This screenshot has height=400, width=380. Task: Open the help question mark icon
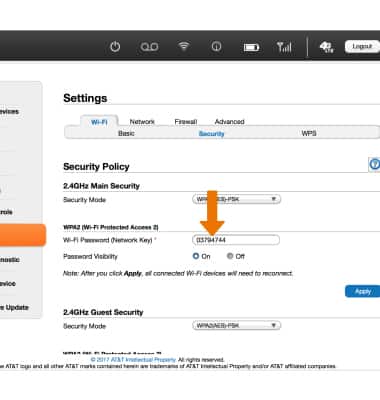(x=374, y=164)
